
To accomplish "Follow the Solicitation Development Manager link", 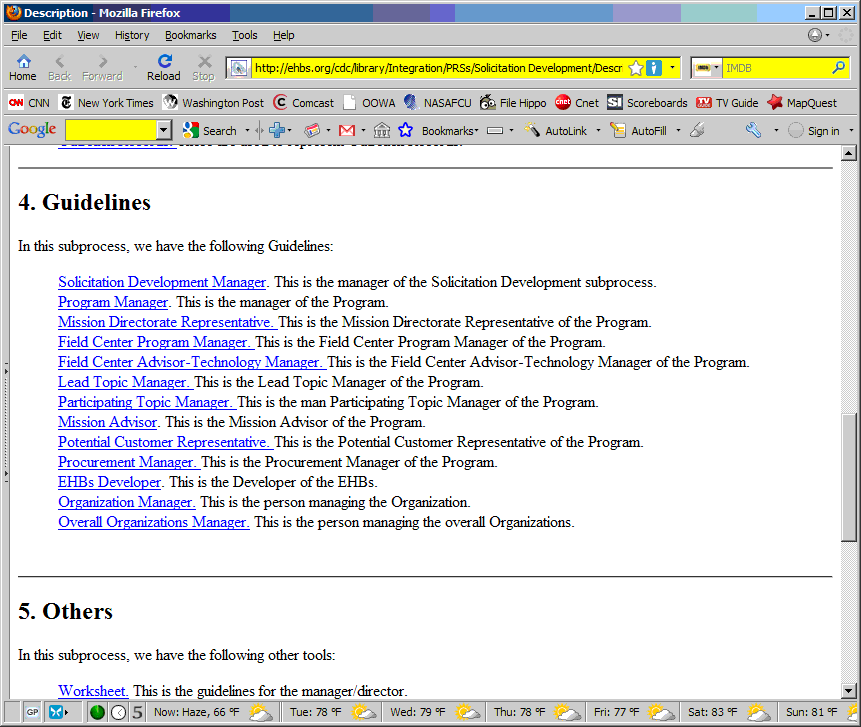I will tap(162, 282).
